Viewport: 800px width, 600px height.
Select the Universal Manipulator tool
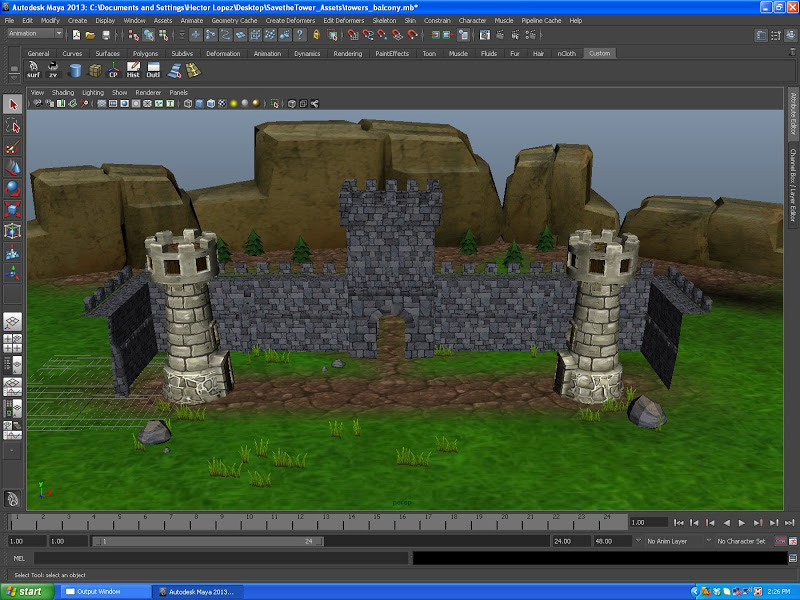(13, 231)
